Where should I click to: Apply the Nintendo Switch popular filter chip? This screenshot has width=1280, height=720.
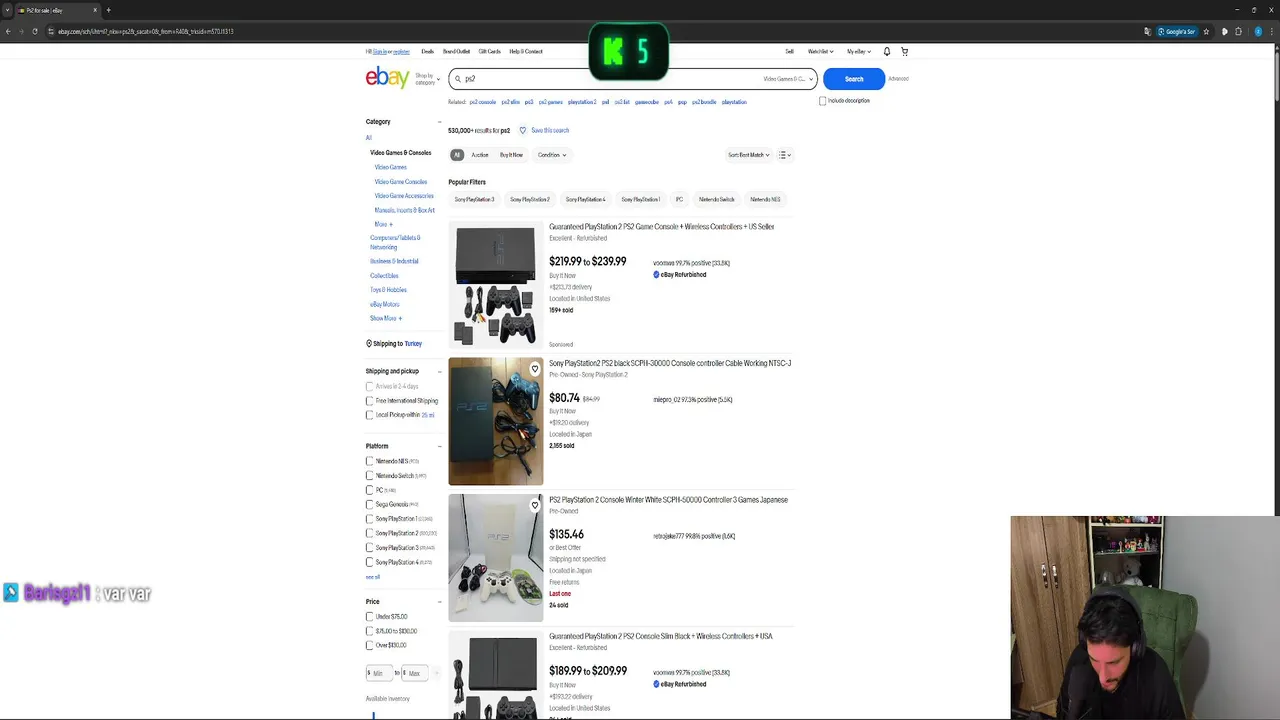tap(716, 199)
